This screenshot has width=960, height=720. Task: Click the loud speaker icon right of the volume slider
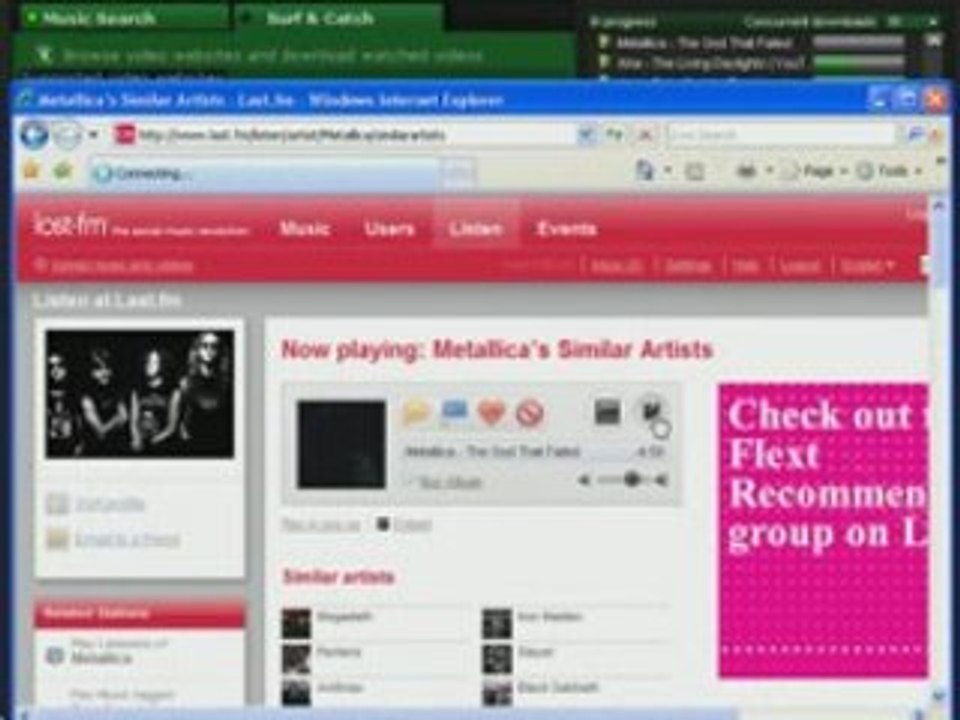point(661,481)
